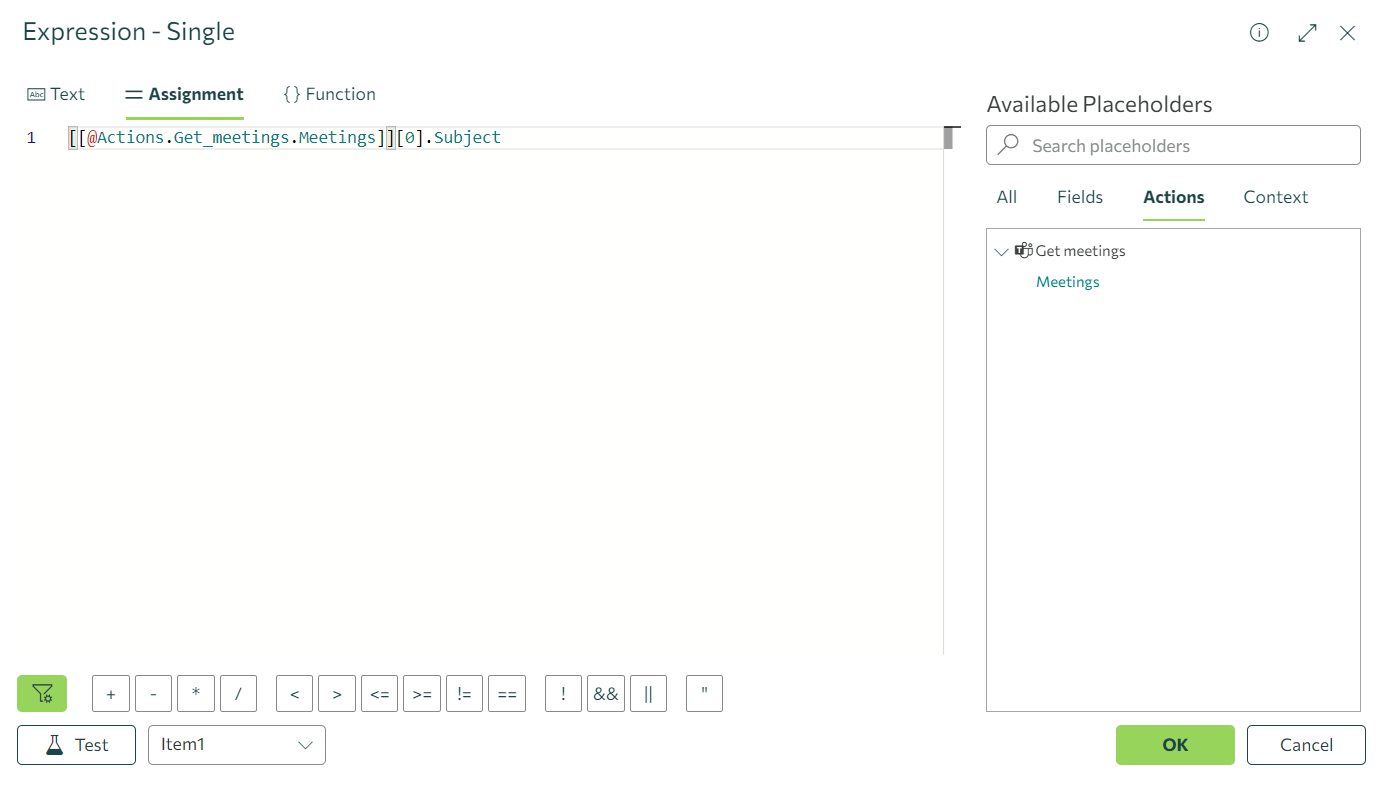Insert the not-equal != operator

tap(465, 693)
